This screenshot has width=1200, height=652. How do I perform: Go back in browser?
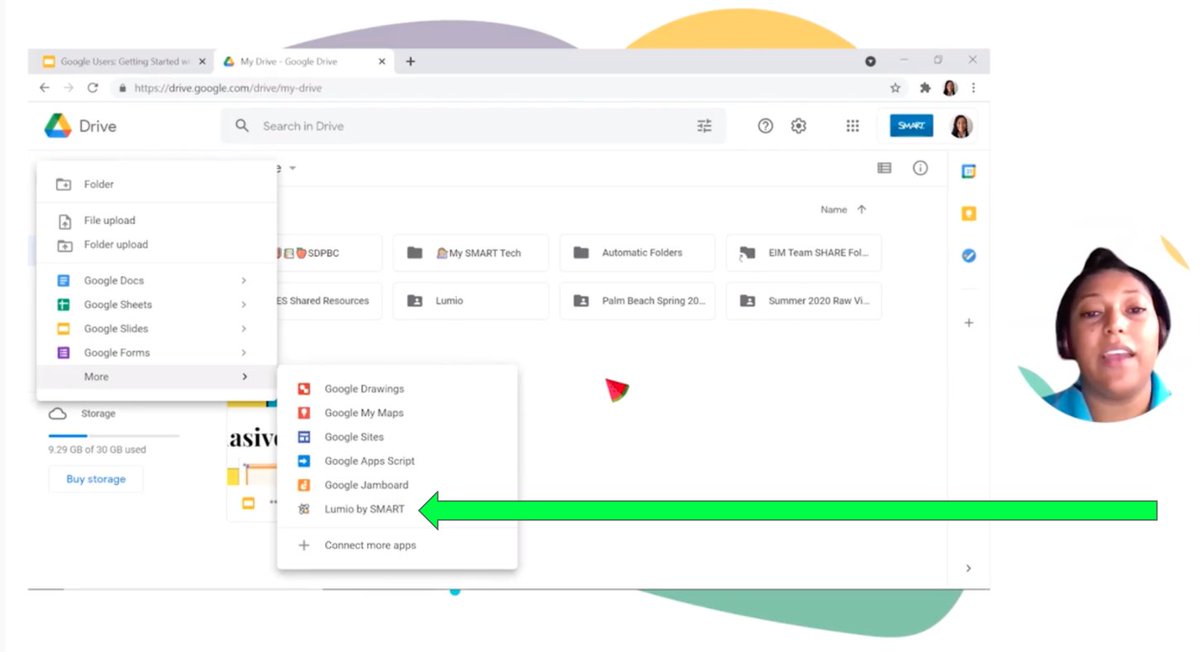[x=44, y=88]
